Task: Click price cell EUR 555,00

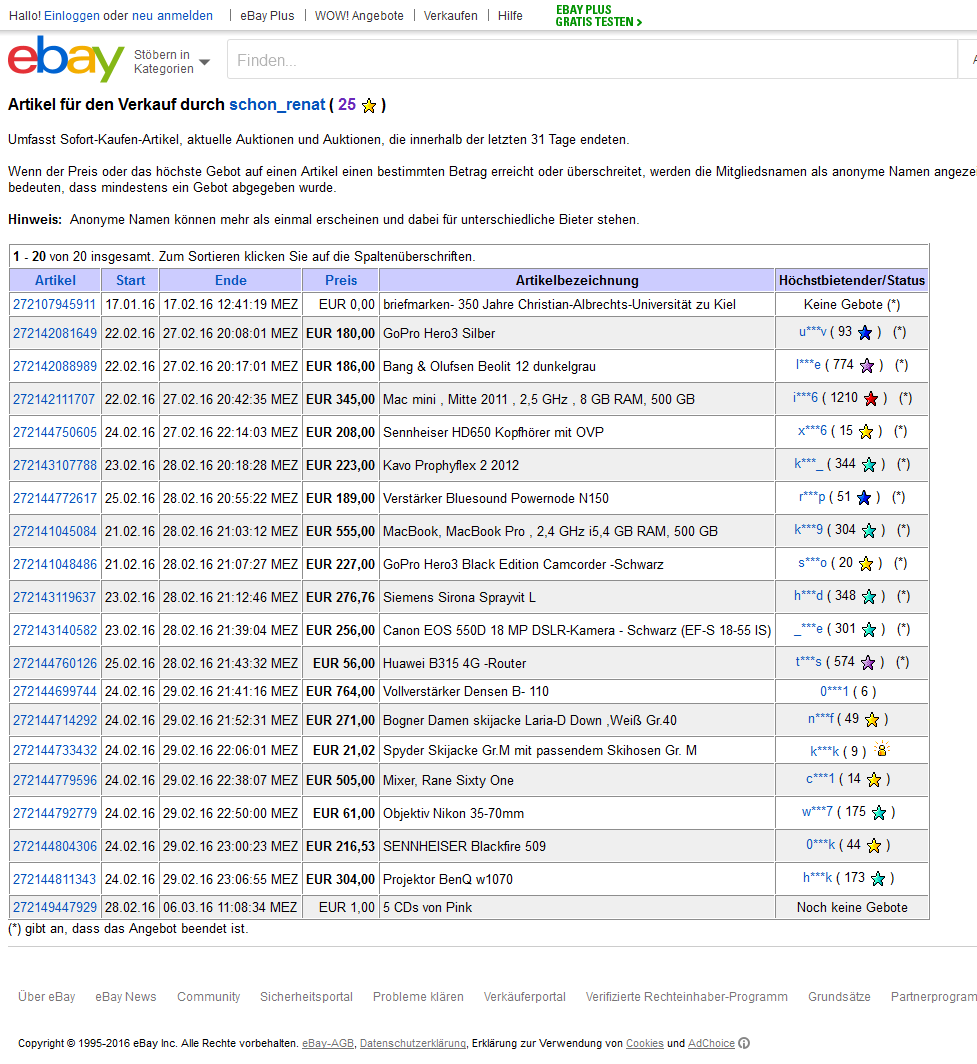Action: tap(340, 531)
